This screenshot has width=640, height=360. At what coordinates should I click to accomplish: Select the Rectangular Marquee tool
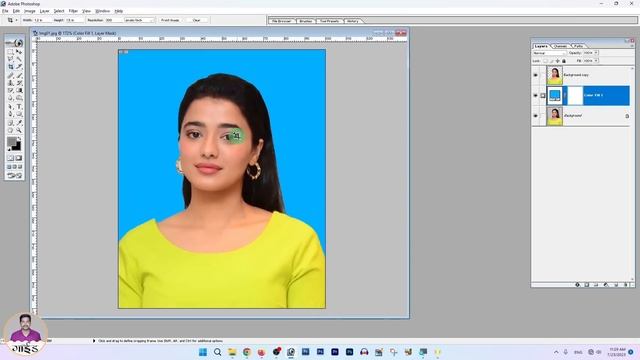click(11, 52)
